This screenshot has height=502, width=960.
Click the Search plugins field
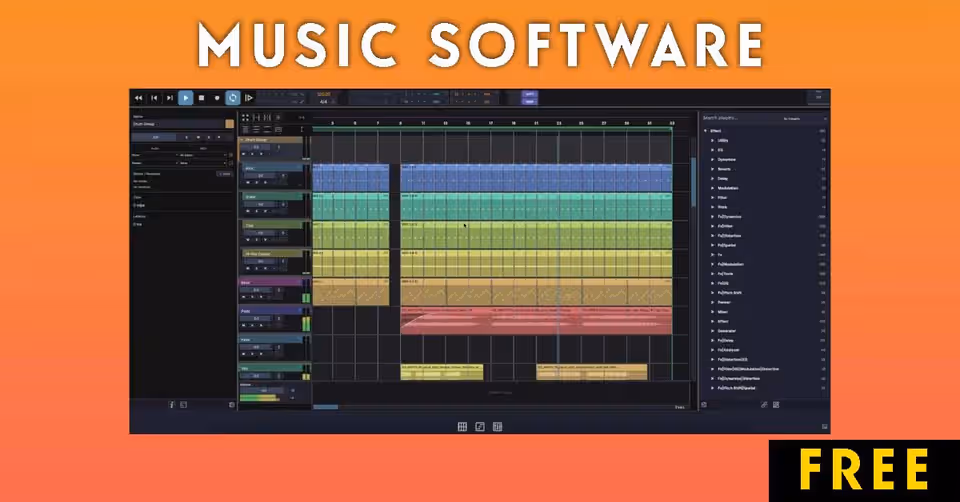(x=740, y=118)
